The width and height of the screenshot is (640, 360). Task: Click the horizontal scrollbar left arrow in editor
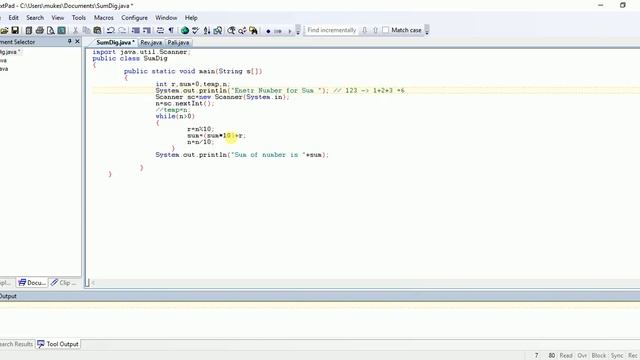(93, 282)
